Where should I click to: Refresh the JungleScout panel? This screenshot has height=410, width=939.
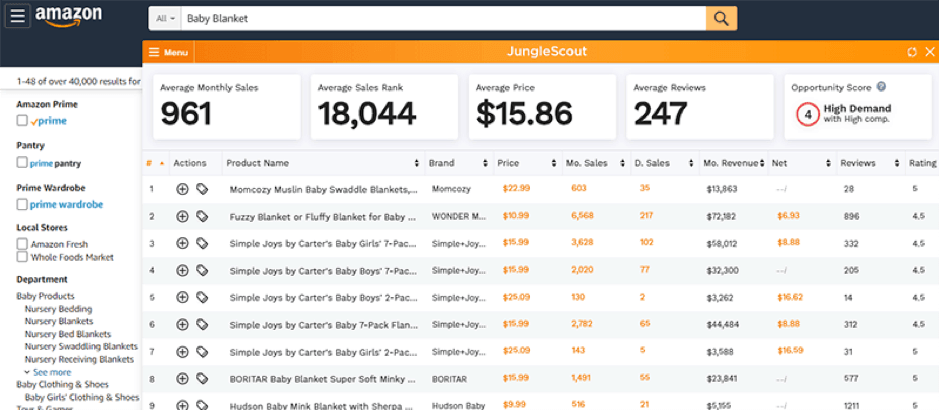click(x=912, y=52)
